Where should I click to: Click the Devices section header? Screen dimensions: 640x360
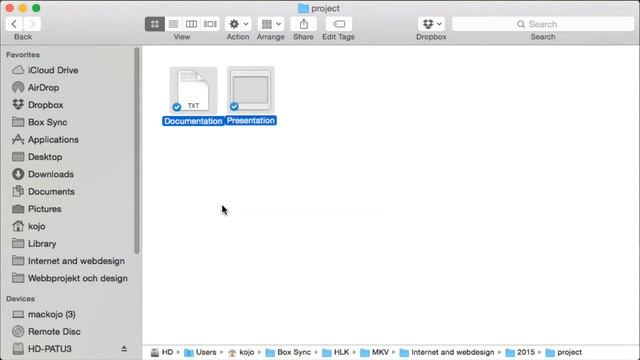(20, 299)
